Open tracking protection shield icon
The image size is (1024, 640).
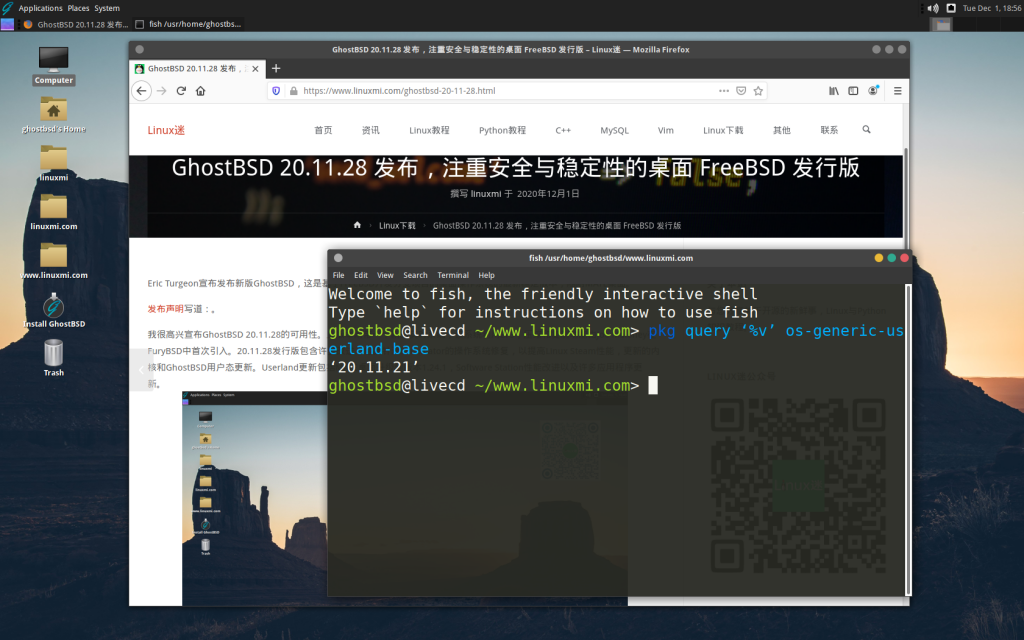tap(276, 91)
